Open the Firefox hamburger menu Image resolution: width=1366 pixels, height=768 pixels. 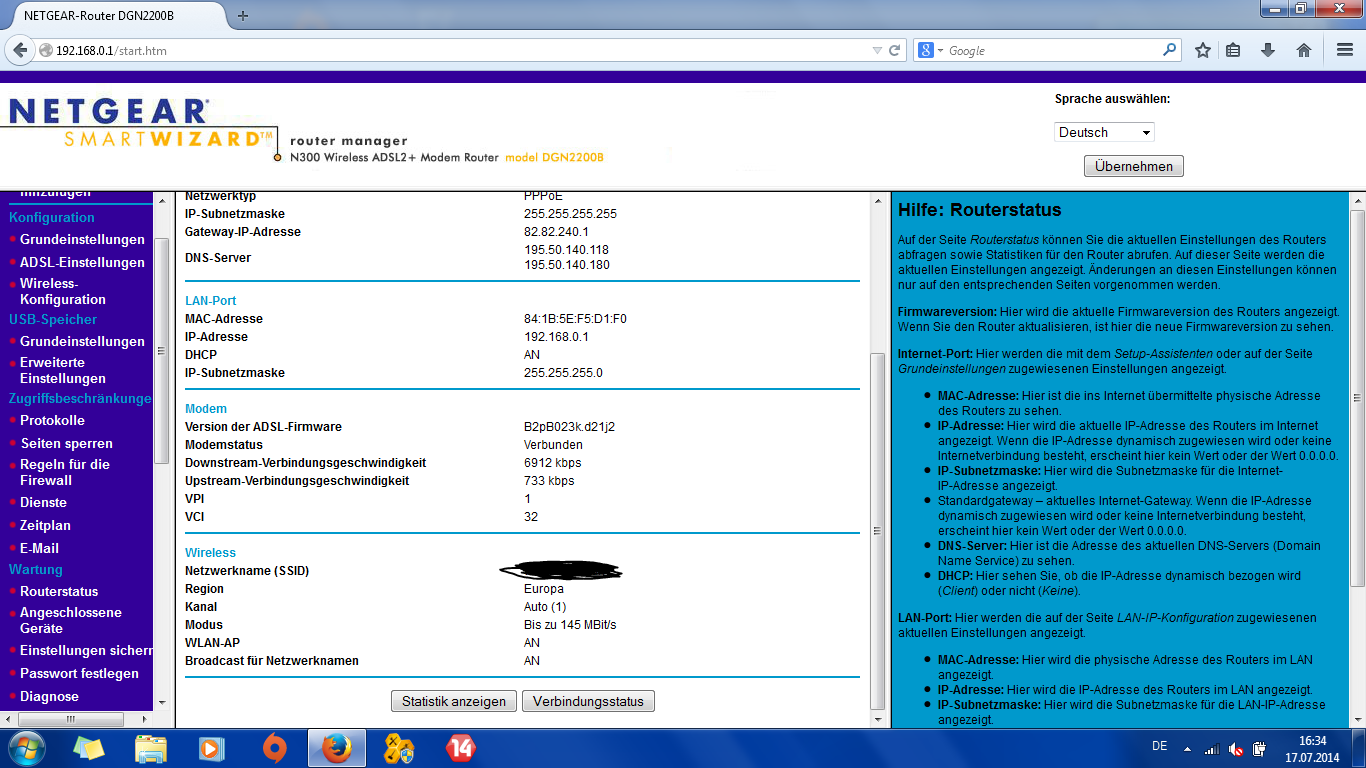(x=1345, y=50)
